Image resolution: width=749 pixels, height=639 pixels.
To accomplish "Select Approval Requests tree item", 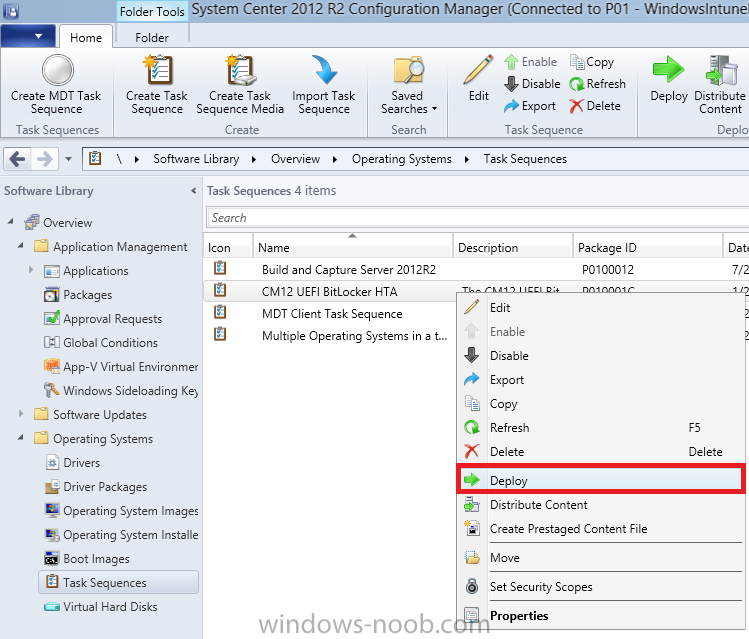I will click(103, 319).
